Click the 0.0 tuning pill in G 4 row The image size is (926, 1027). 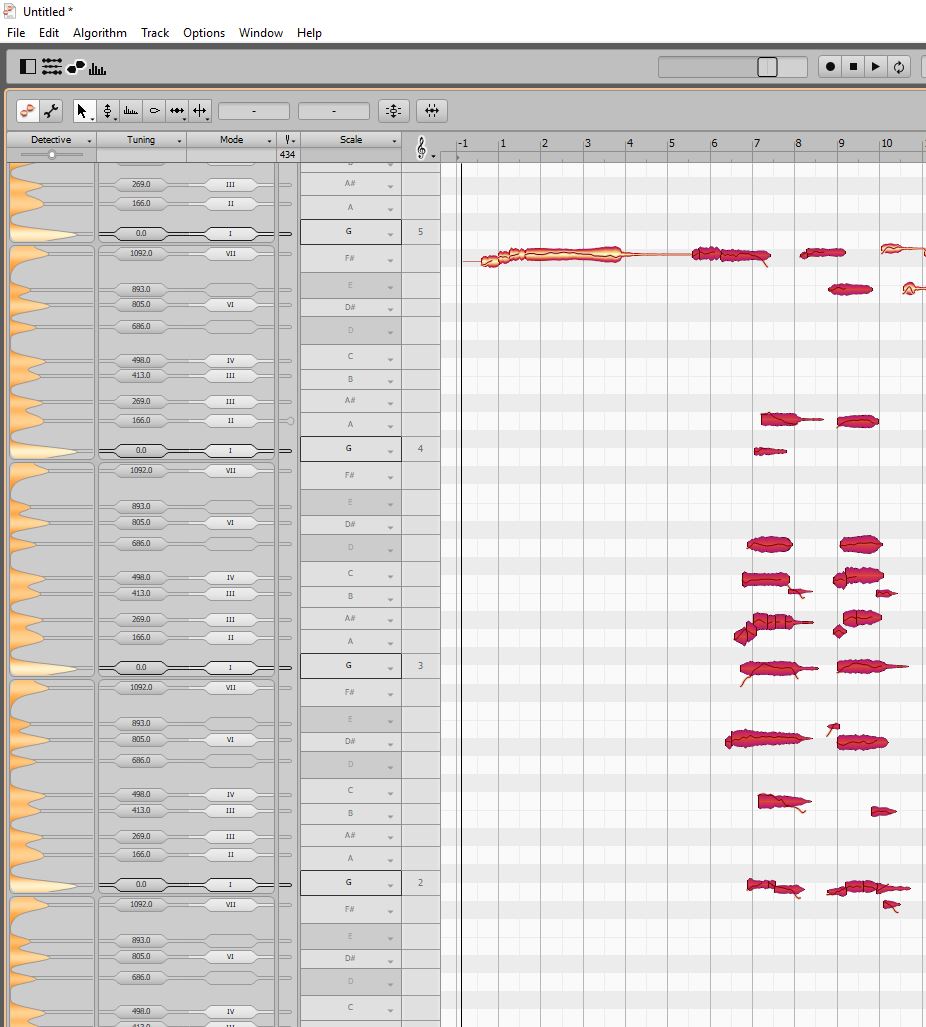(x=141, y=451)
